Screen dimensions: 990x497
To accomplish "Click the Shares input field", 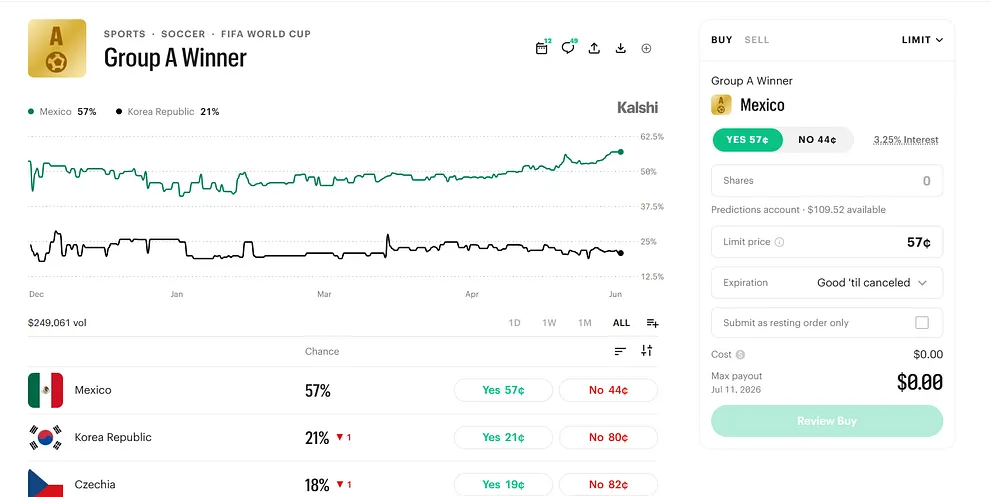I will (827, 181).
